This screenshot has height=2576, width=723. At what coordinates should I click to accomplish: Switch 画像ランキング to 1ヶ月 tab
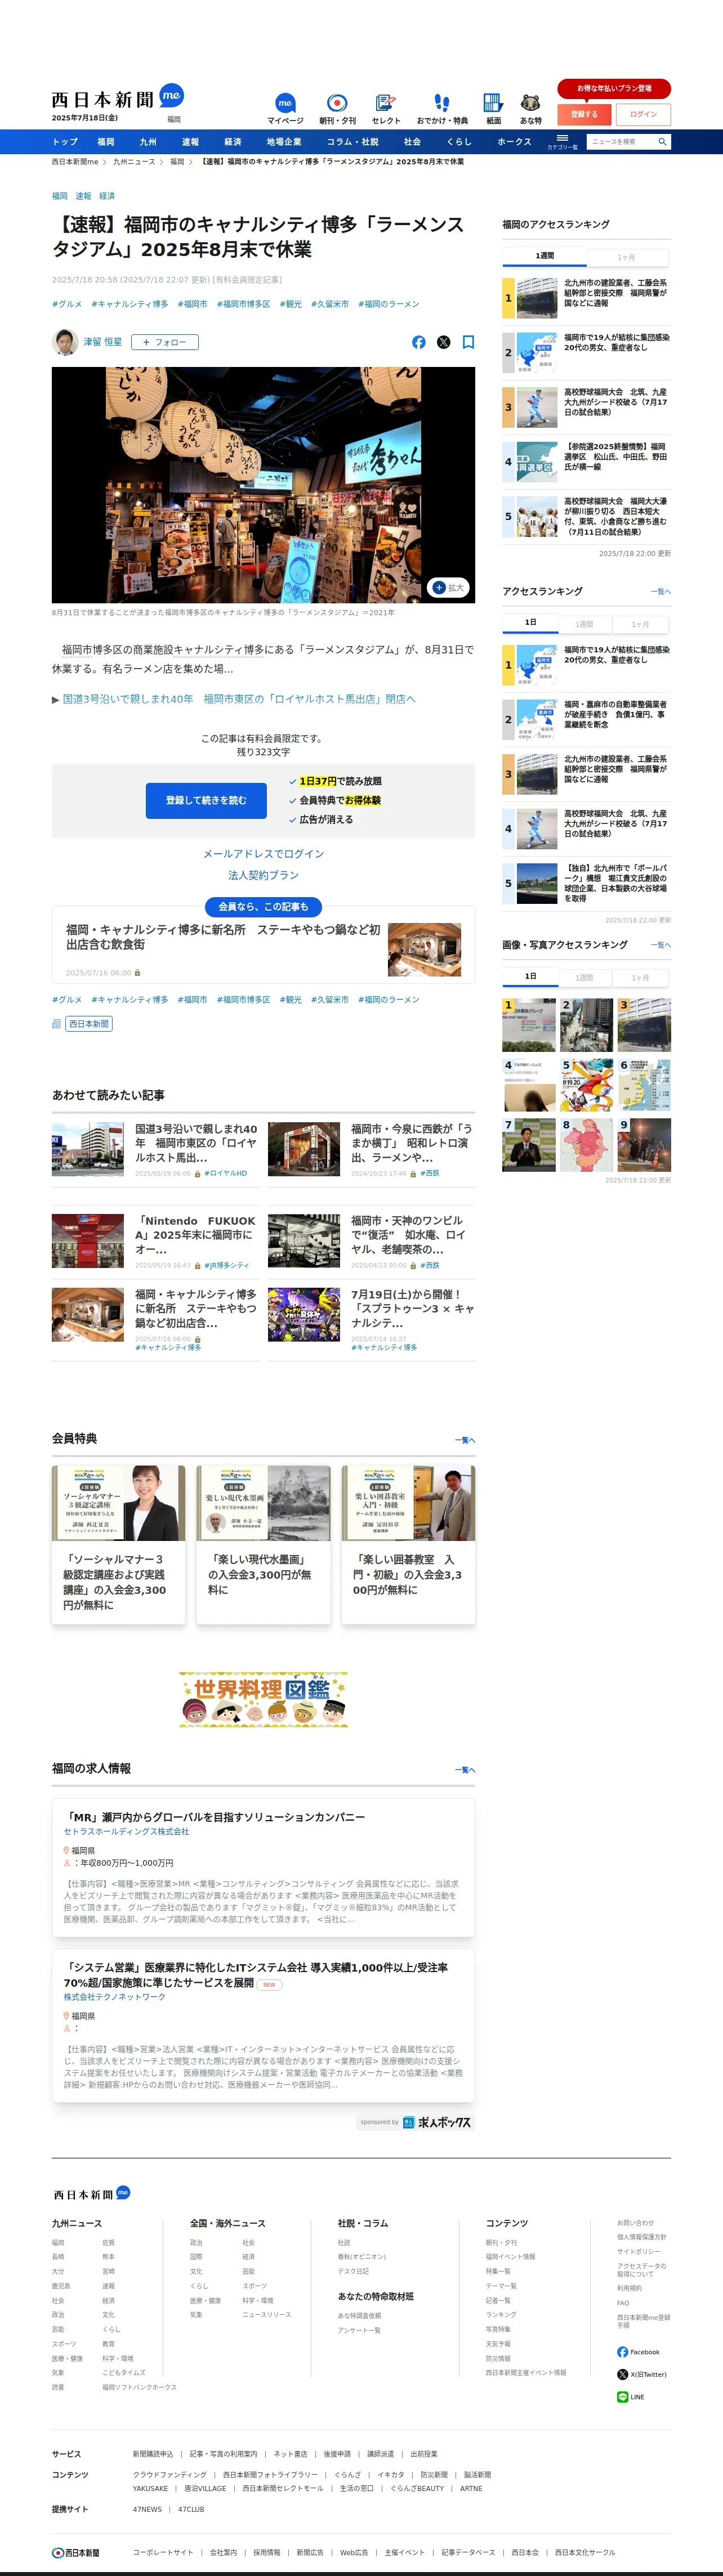point(640,977)
